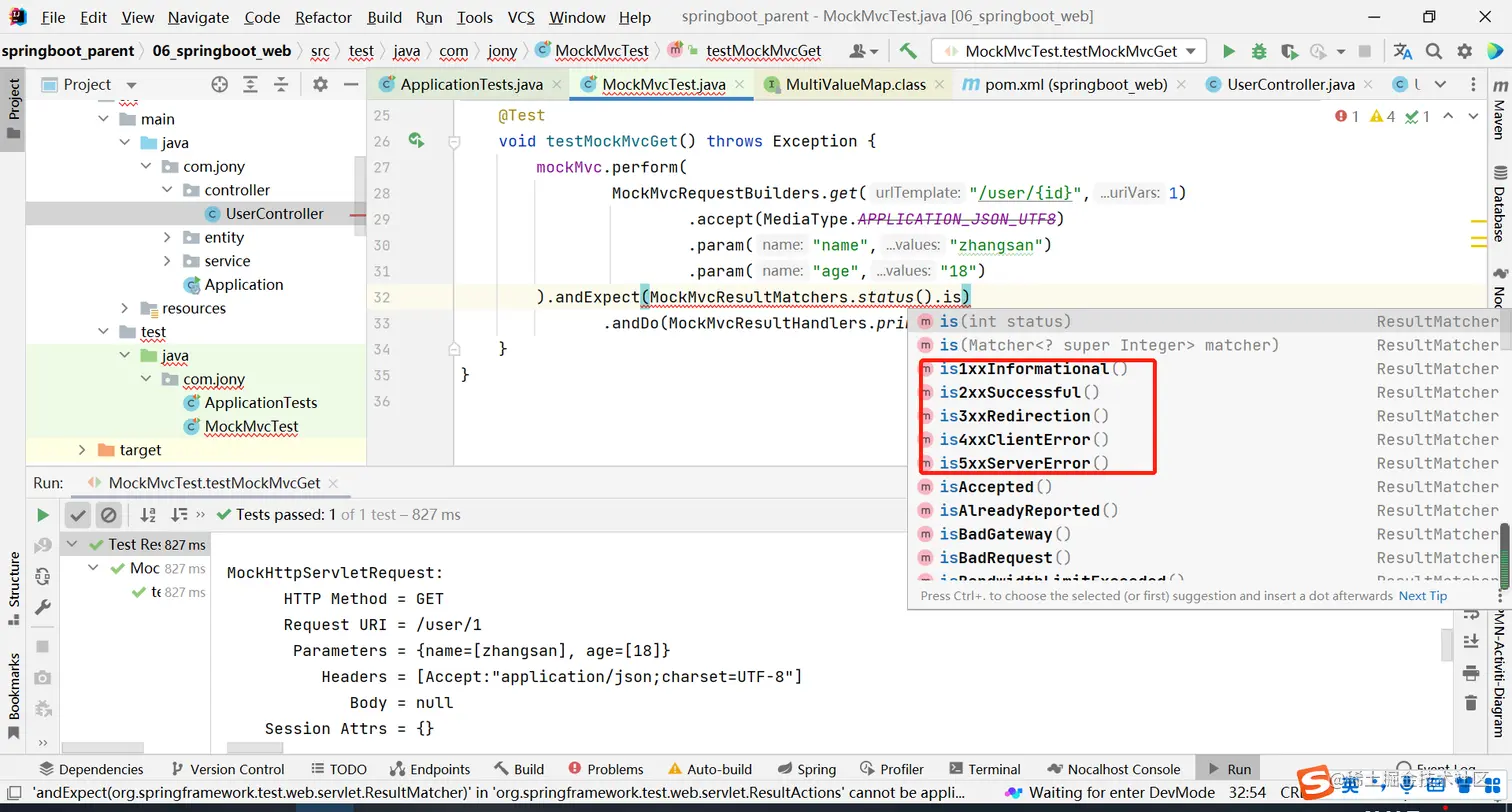Expand the target folder node

coord(83,450)
